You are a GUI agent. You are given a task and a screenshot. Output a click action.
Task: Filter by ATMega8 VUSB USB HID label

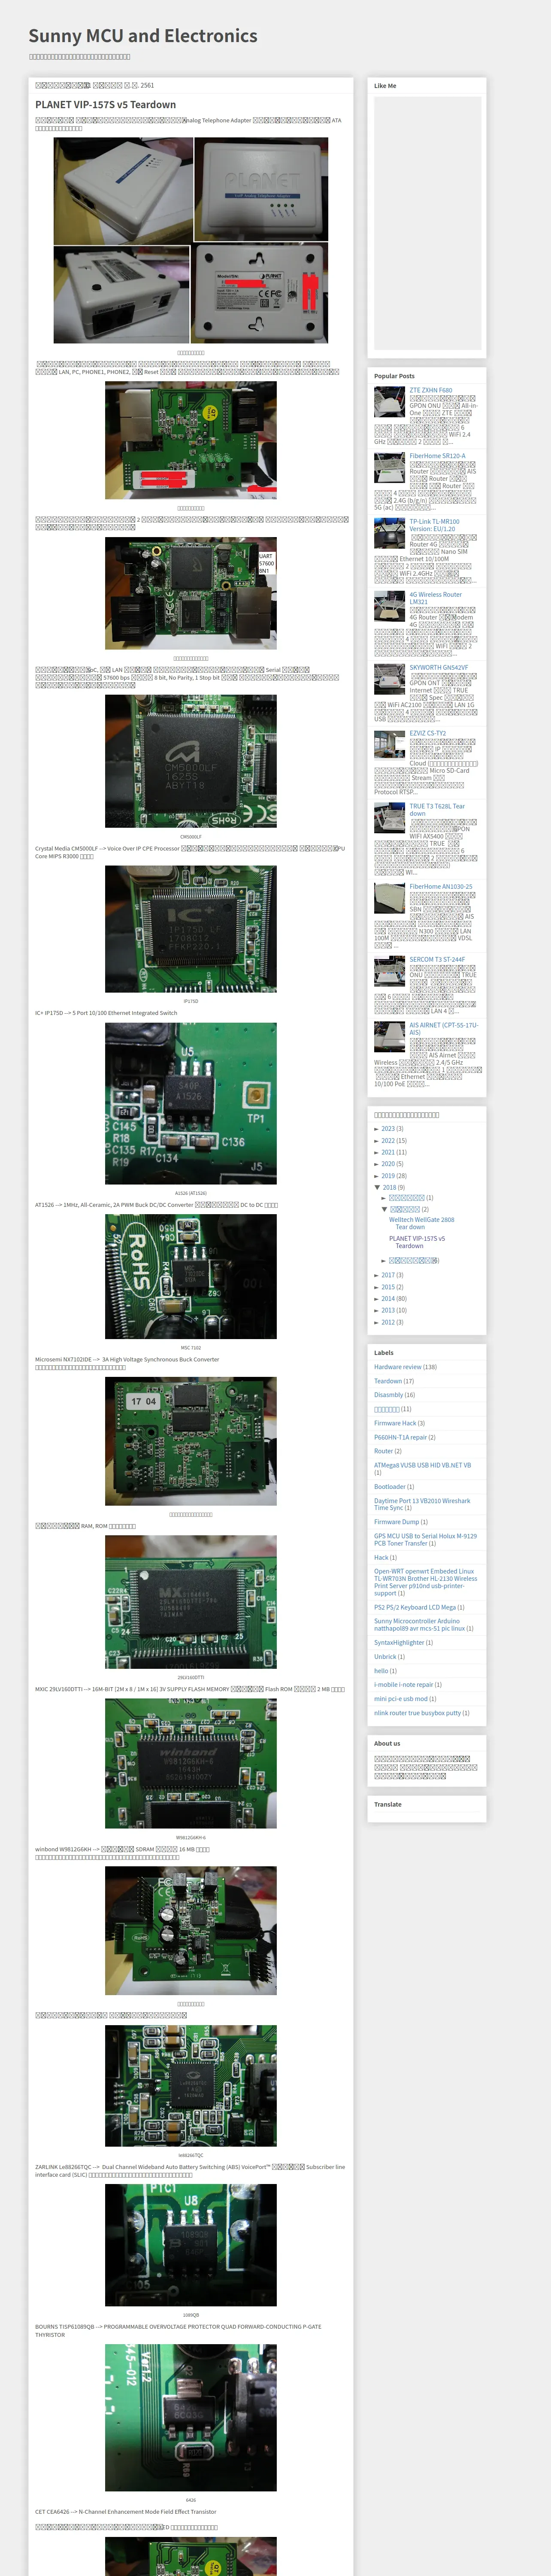tap(422, 1465)
